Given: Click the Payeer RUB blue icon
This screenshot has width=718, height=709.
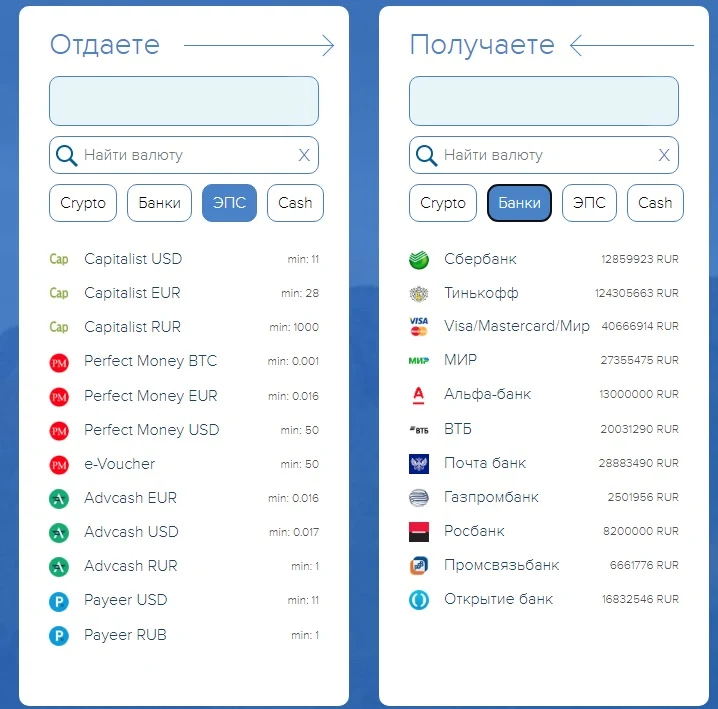Looking at the screenshot, I should pyautogui.click(x=59, y=636).
